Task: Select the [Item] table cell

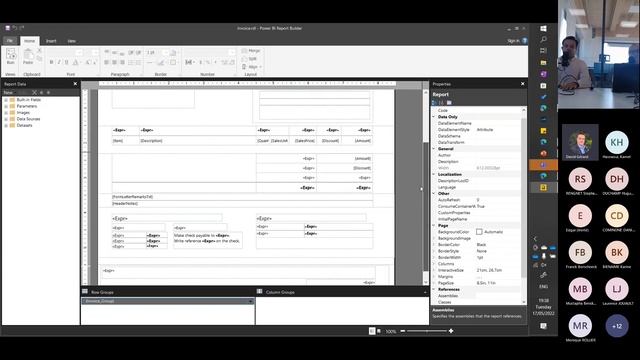Action: coord(126,140)
